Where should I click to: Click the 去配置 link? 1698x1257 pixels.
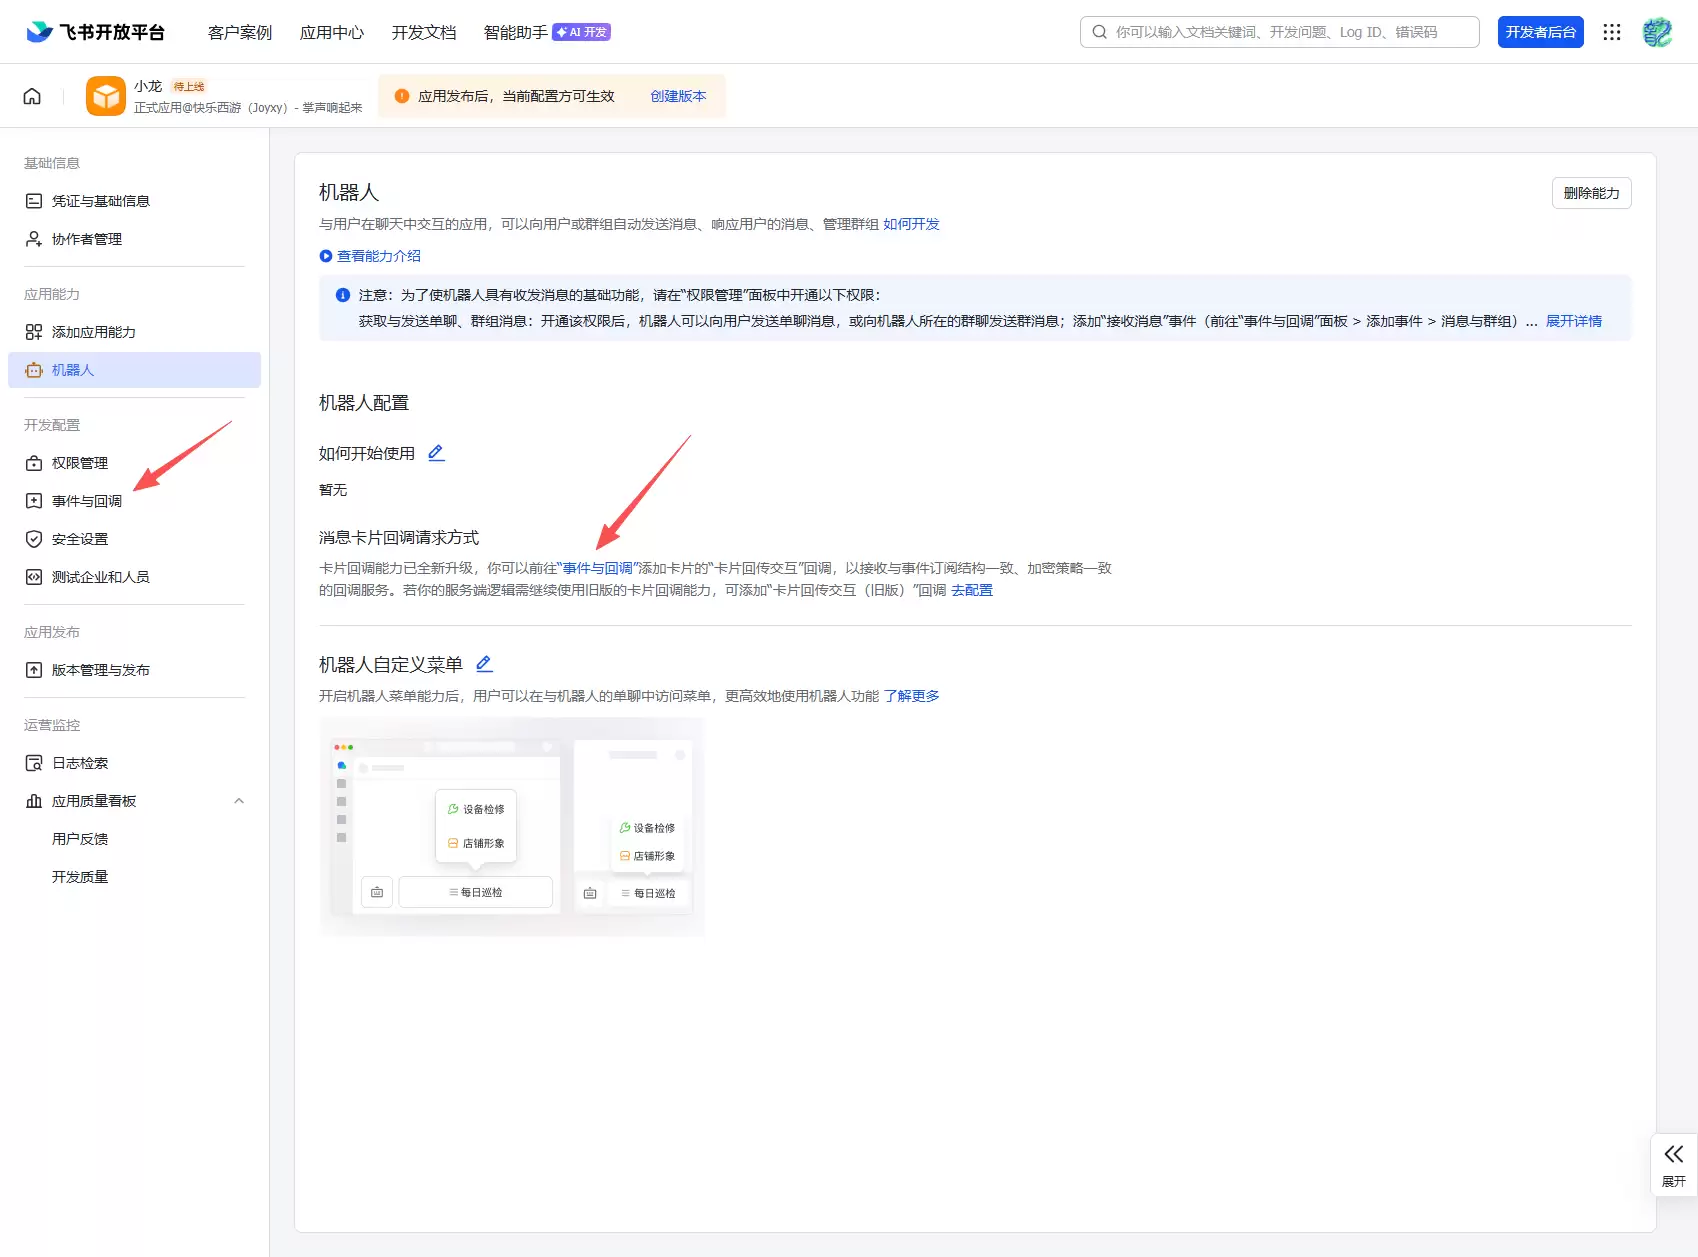(972, 590)
